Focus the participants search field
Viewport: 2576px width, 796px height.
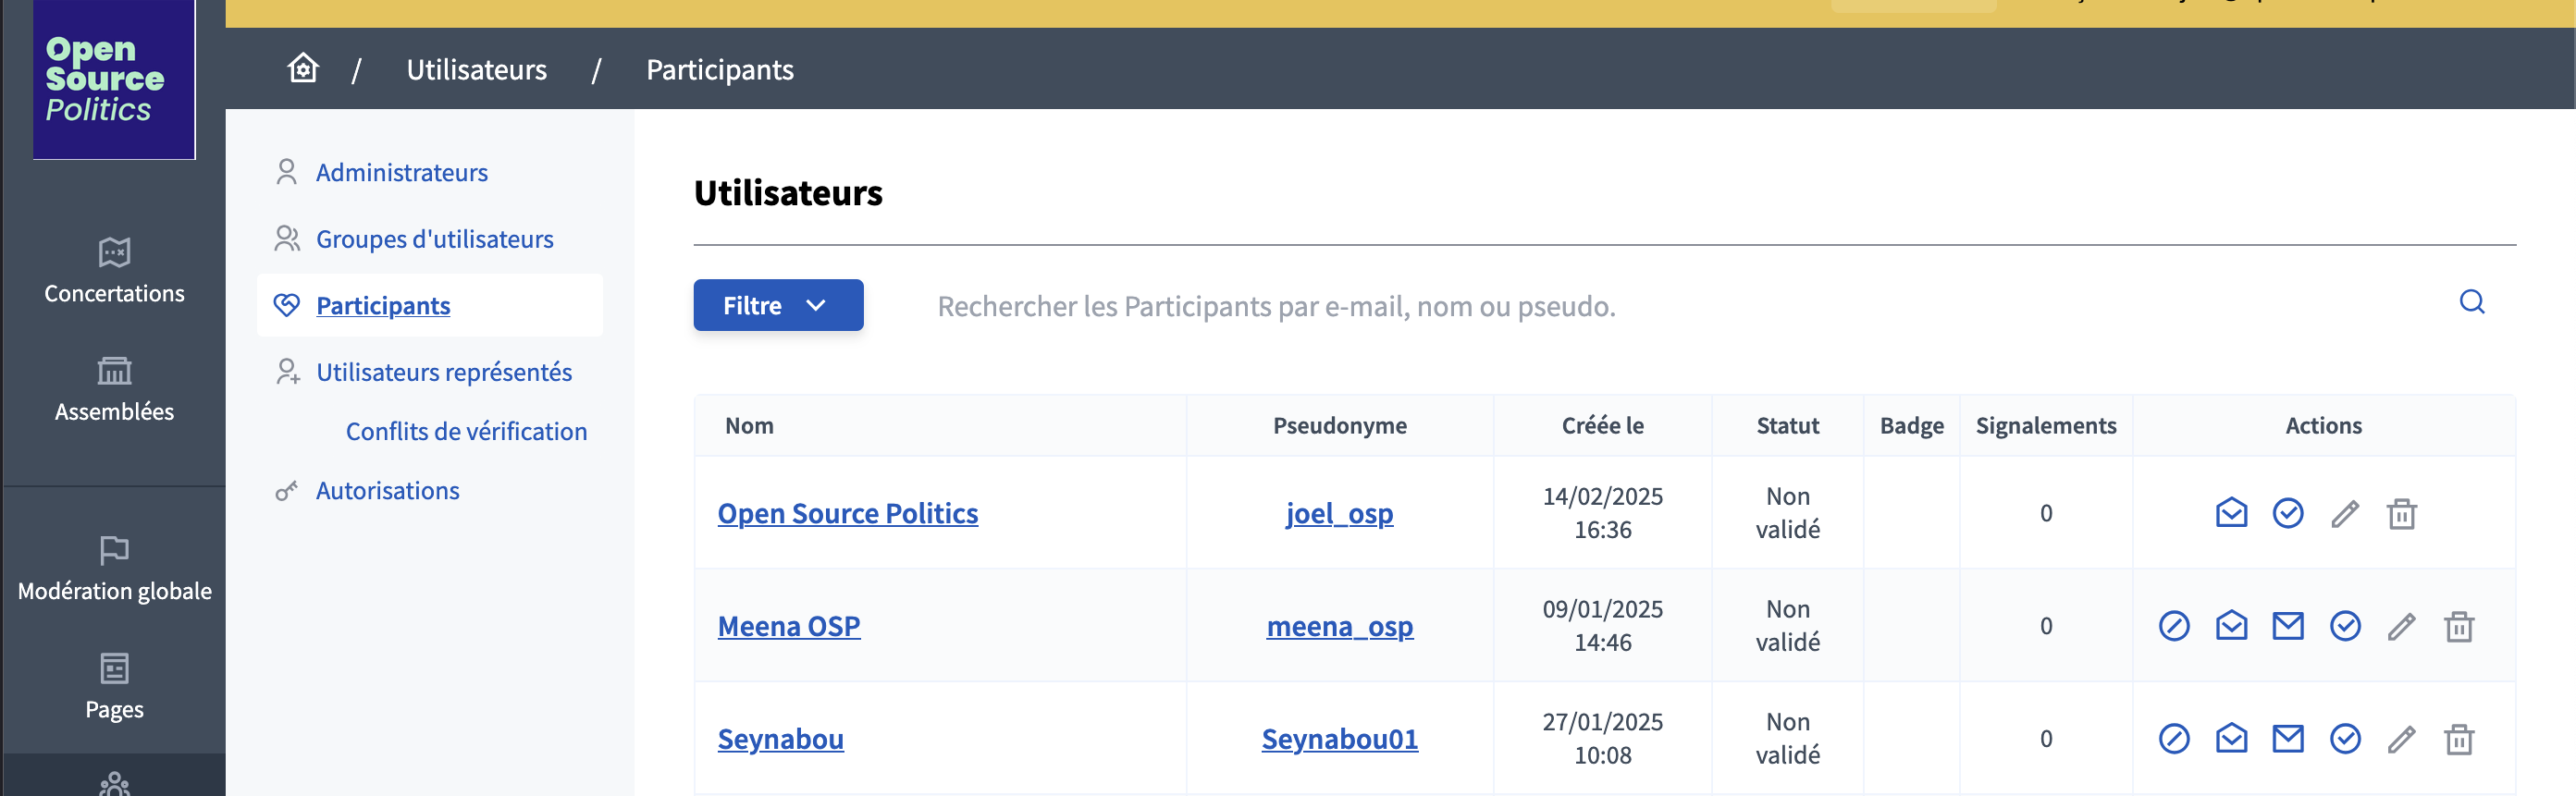[1680, 305]
